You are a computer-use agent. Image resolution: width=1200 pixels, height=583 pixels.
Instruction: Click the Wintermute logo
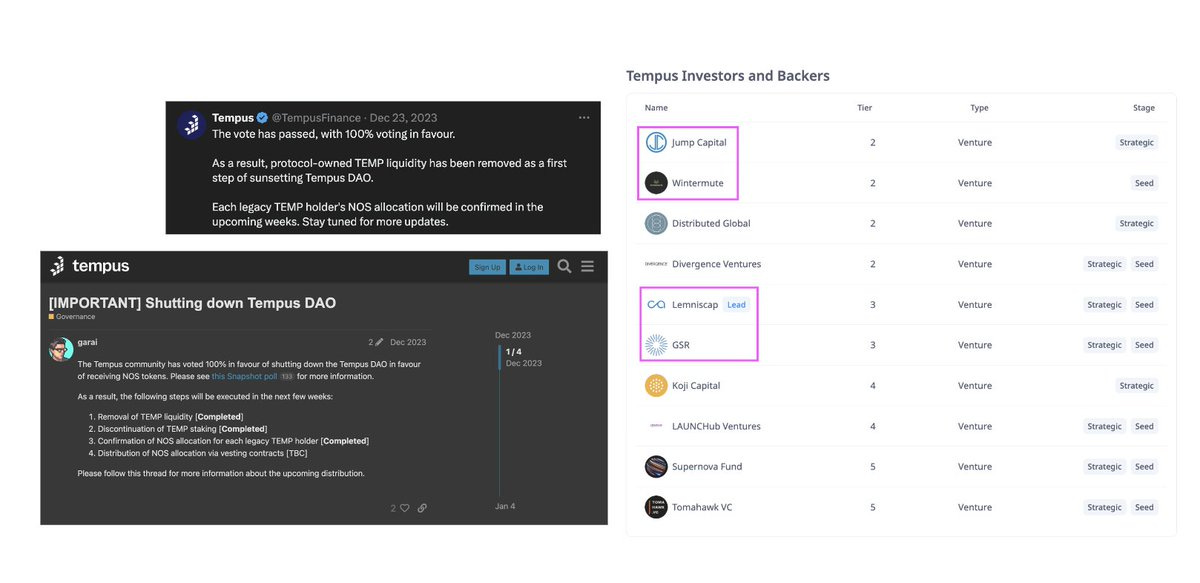tap(656, 183)
